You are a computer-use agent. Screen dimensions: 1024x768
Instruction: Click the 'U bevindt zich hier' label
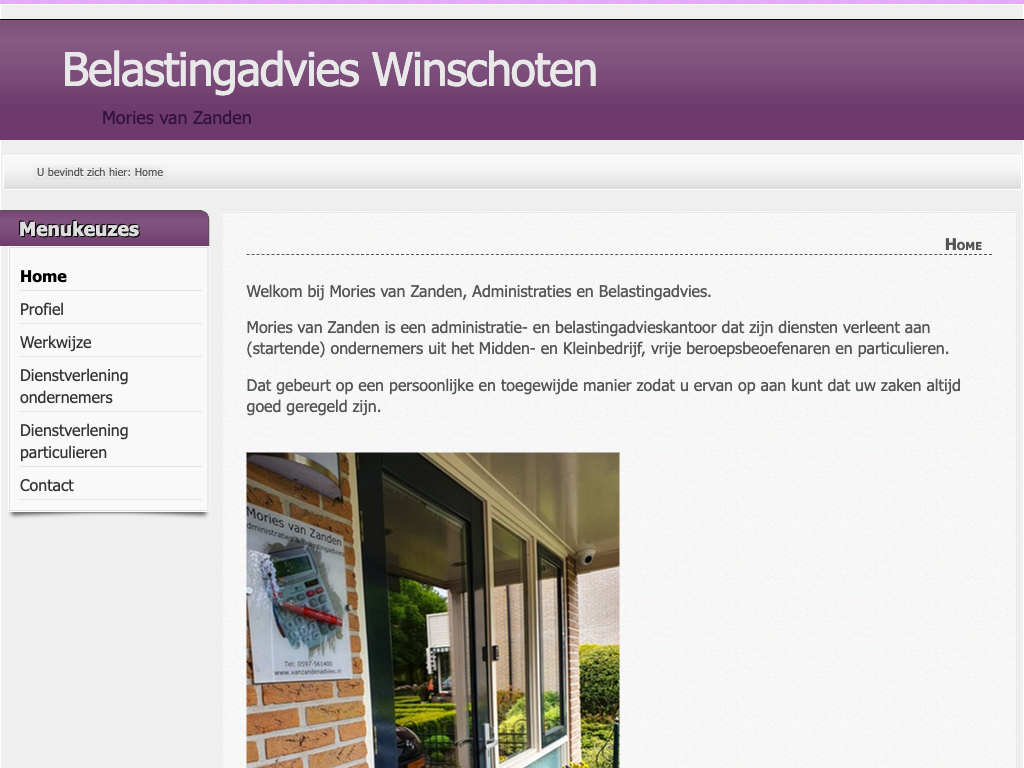[84, 172]
